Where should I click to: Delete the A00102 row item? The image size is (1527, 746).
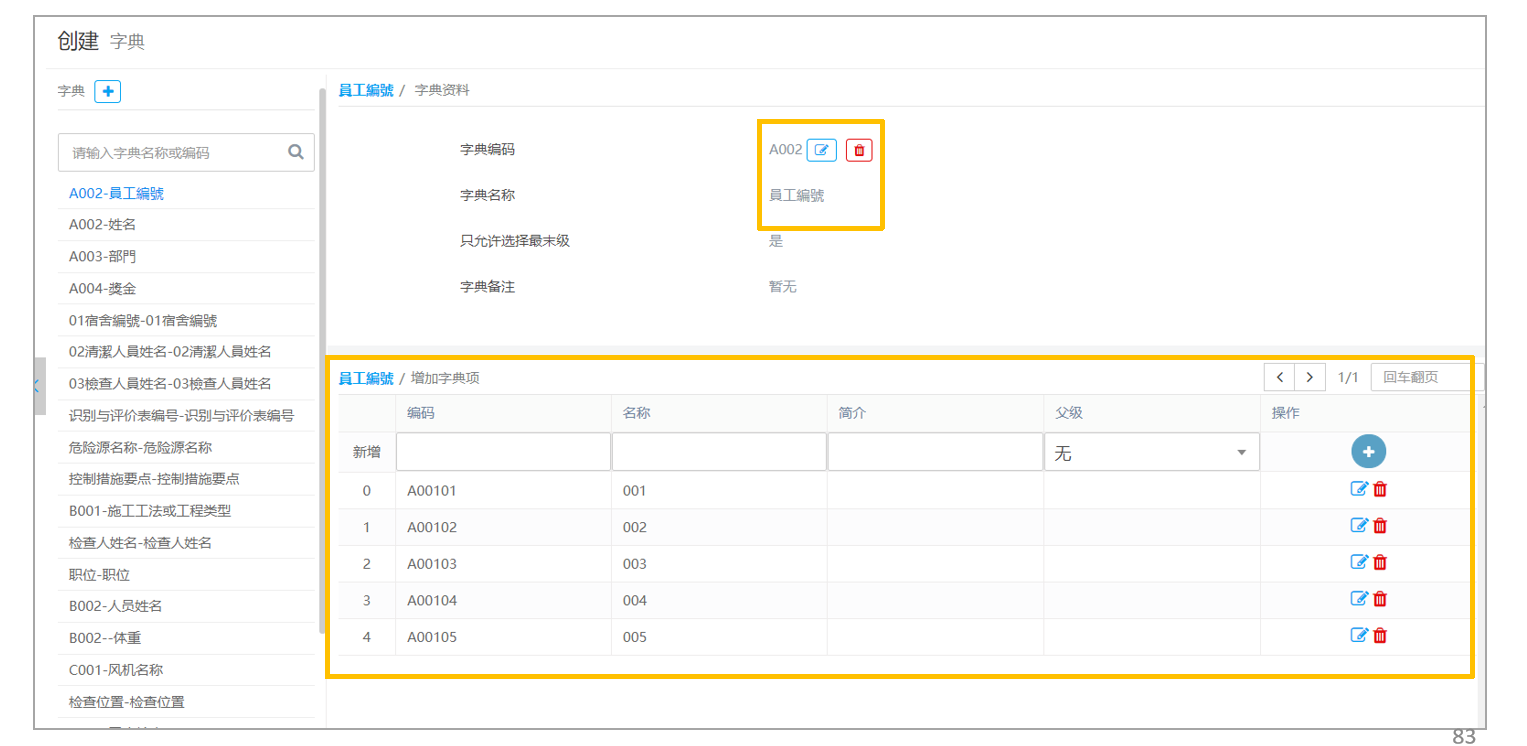[x=1380, y=526]
